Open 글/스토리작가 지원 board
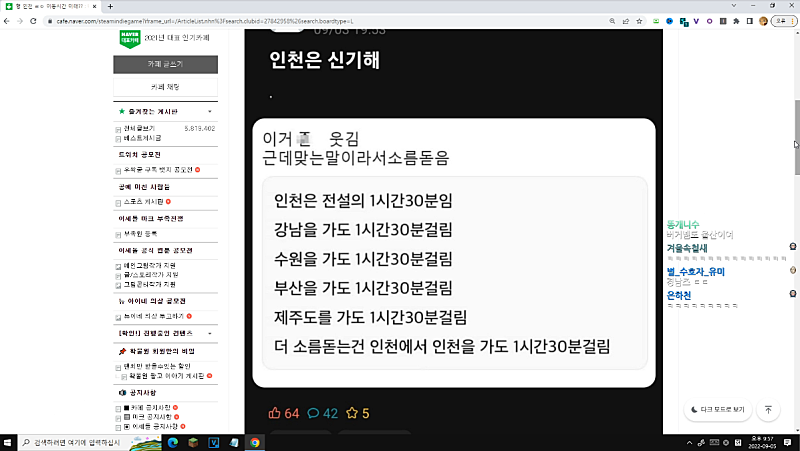 click(151, 275)
